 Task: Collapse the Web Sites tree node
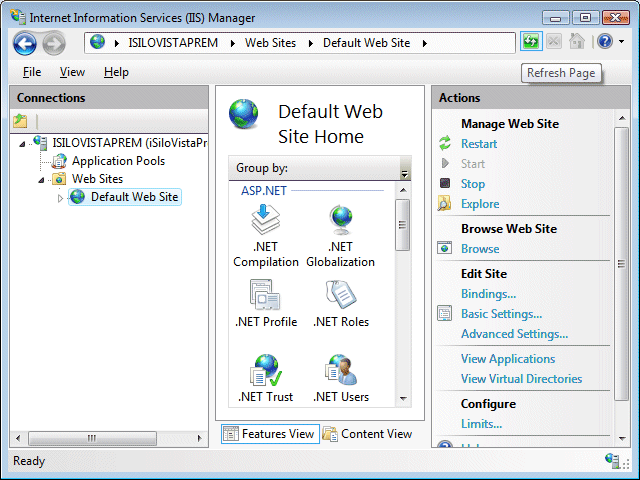point(42,179)
